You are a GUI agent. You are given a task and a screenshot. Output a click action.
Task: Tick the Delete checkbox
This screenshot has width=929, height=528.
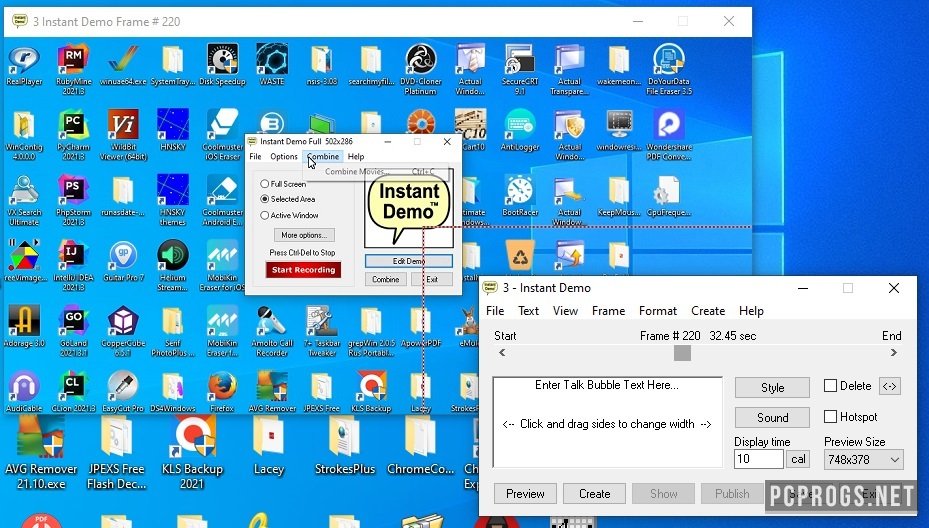(831, 386)
